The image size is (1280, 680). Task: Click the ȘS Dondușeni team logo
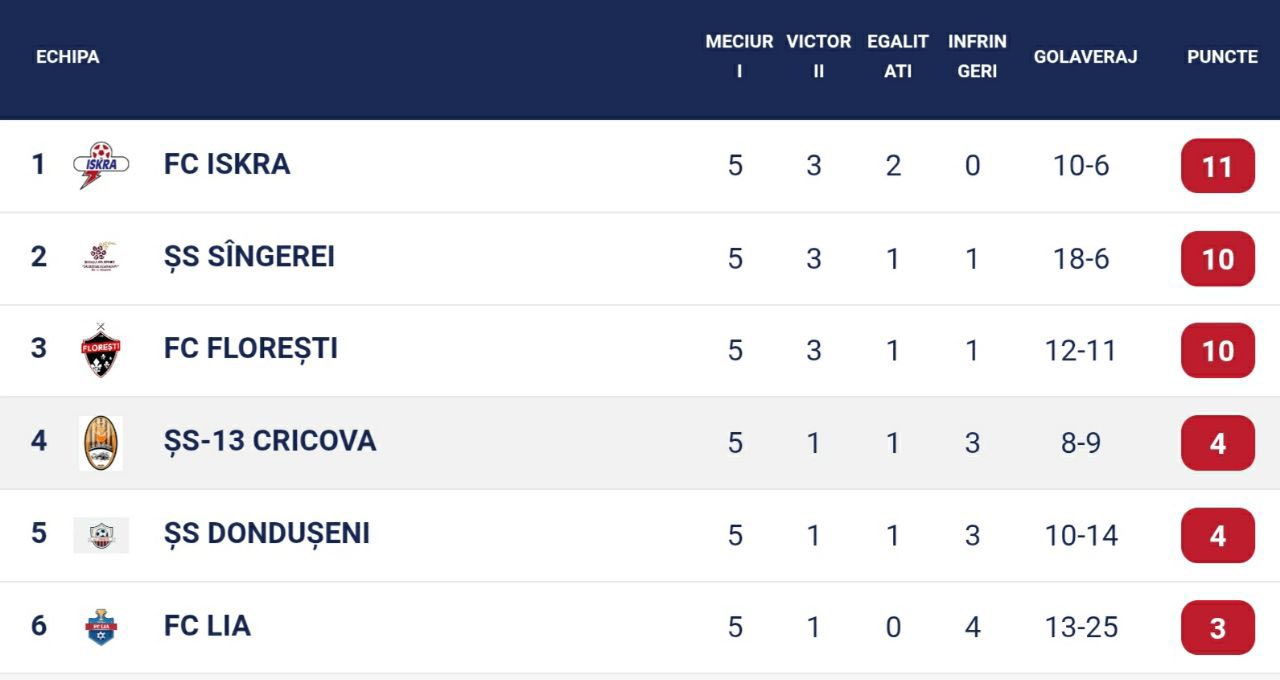[x=101, y=535]
